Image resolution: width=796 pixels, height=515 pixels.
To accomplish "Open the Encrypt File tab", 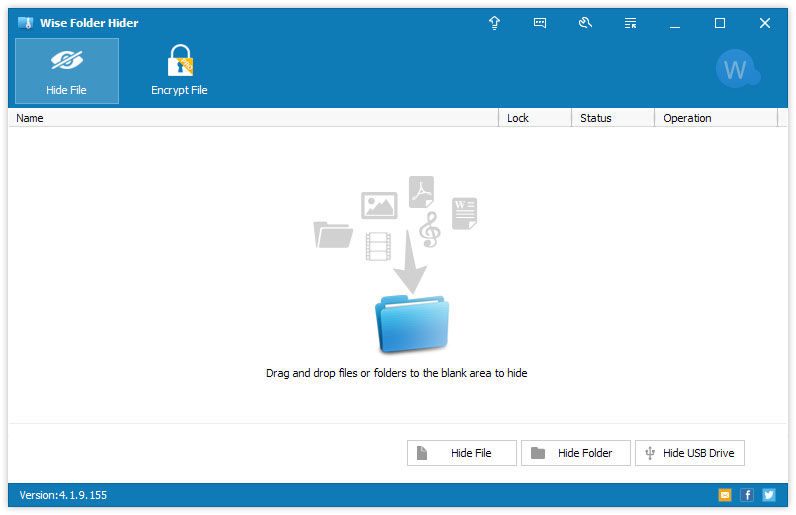I will click(x=179, y=71).
